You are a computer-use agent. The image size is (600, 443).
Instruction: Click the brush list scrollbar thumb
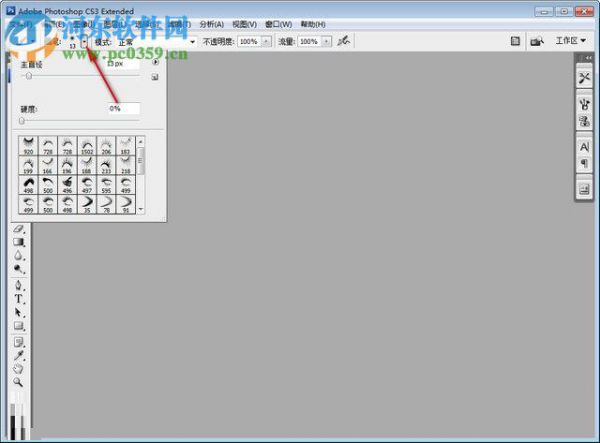140,161
